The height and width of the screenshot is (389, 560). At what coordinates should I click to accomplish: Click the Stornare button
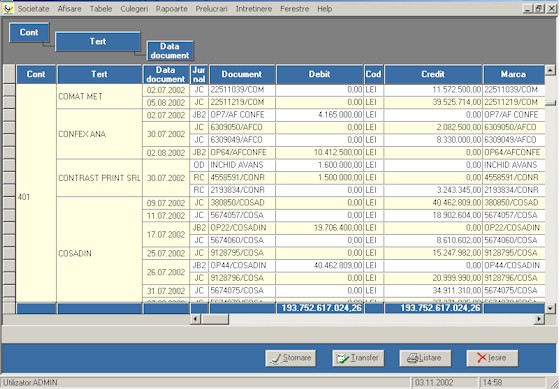(291, 358)
